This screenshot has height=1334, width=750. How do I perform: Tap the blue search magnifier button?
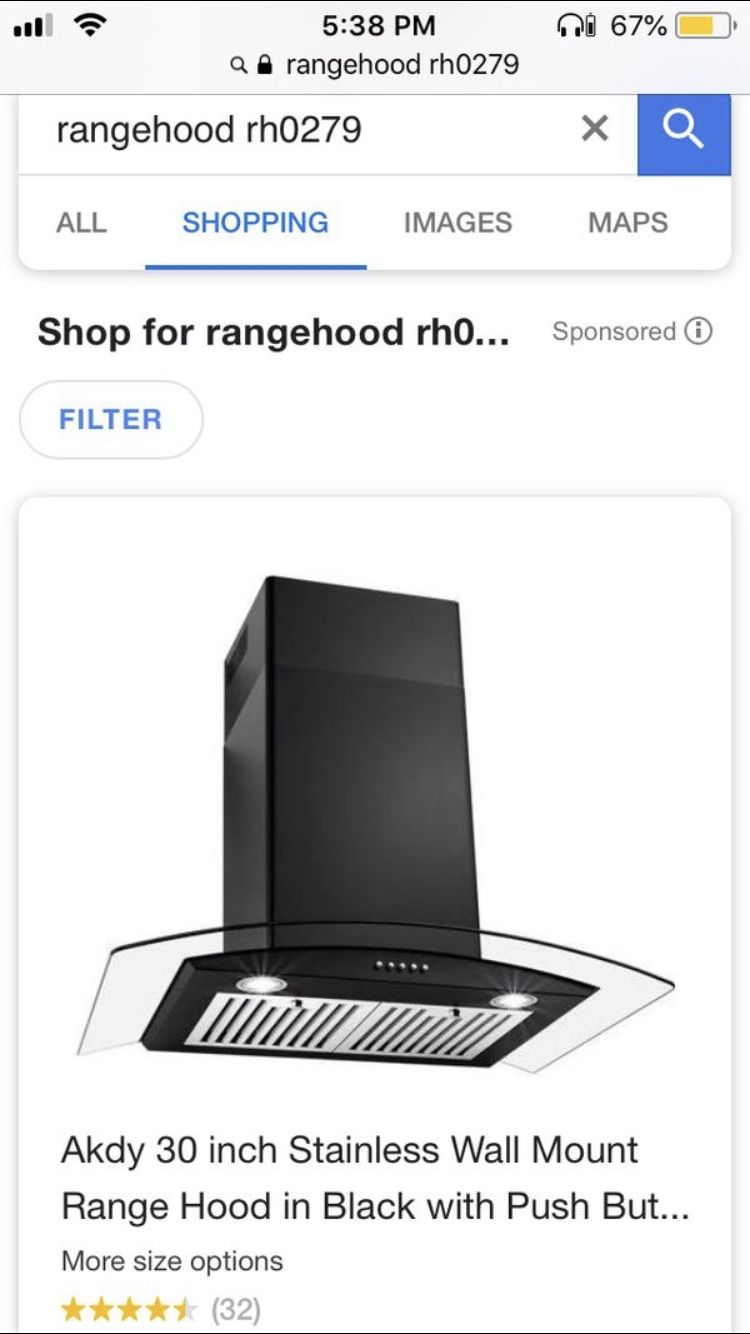[x=684, y=129]
